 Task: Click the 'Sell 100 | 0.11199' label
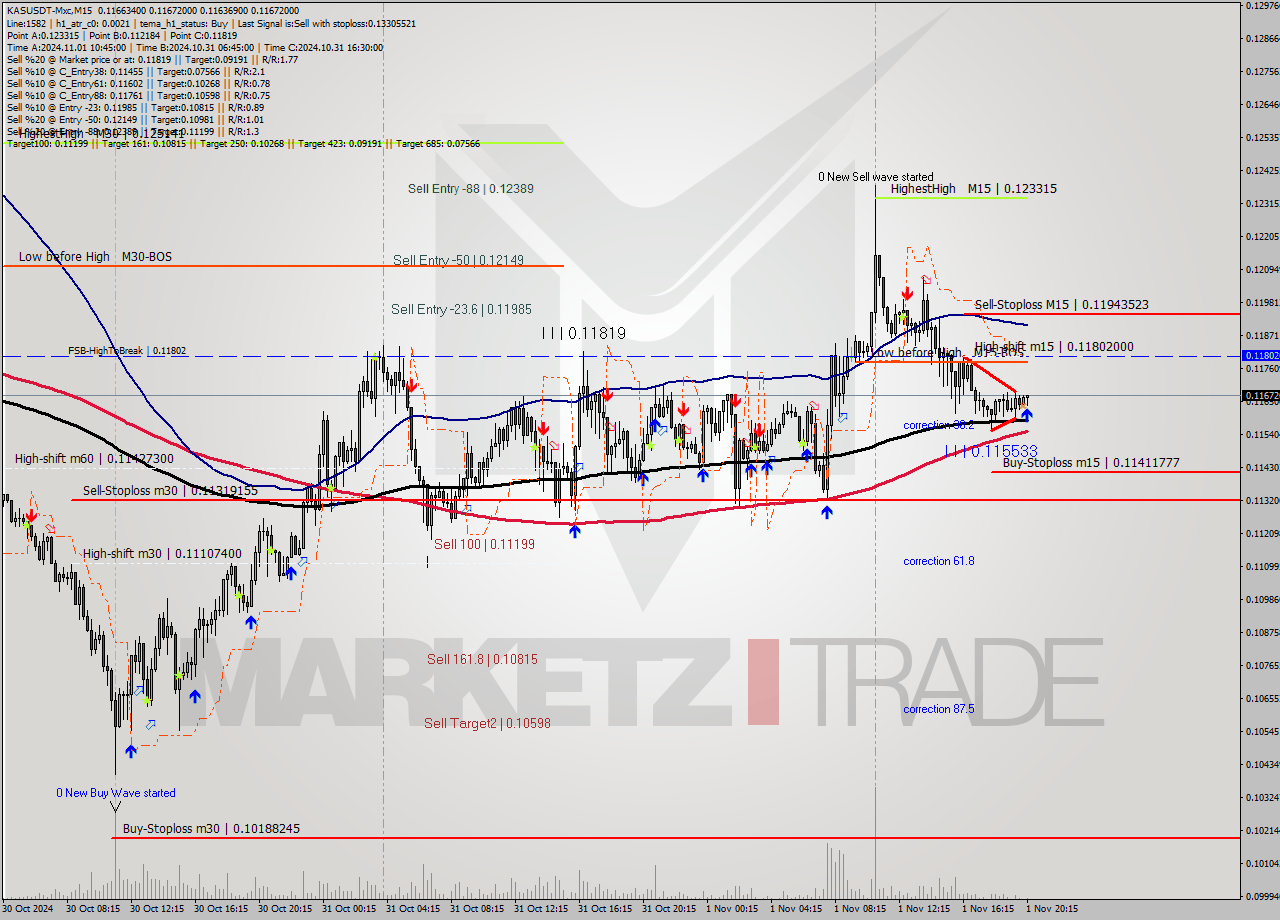tap(484, 544)
